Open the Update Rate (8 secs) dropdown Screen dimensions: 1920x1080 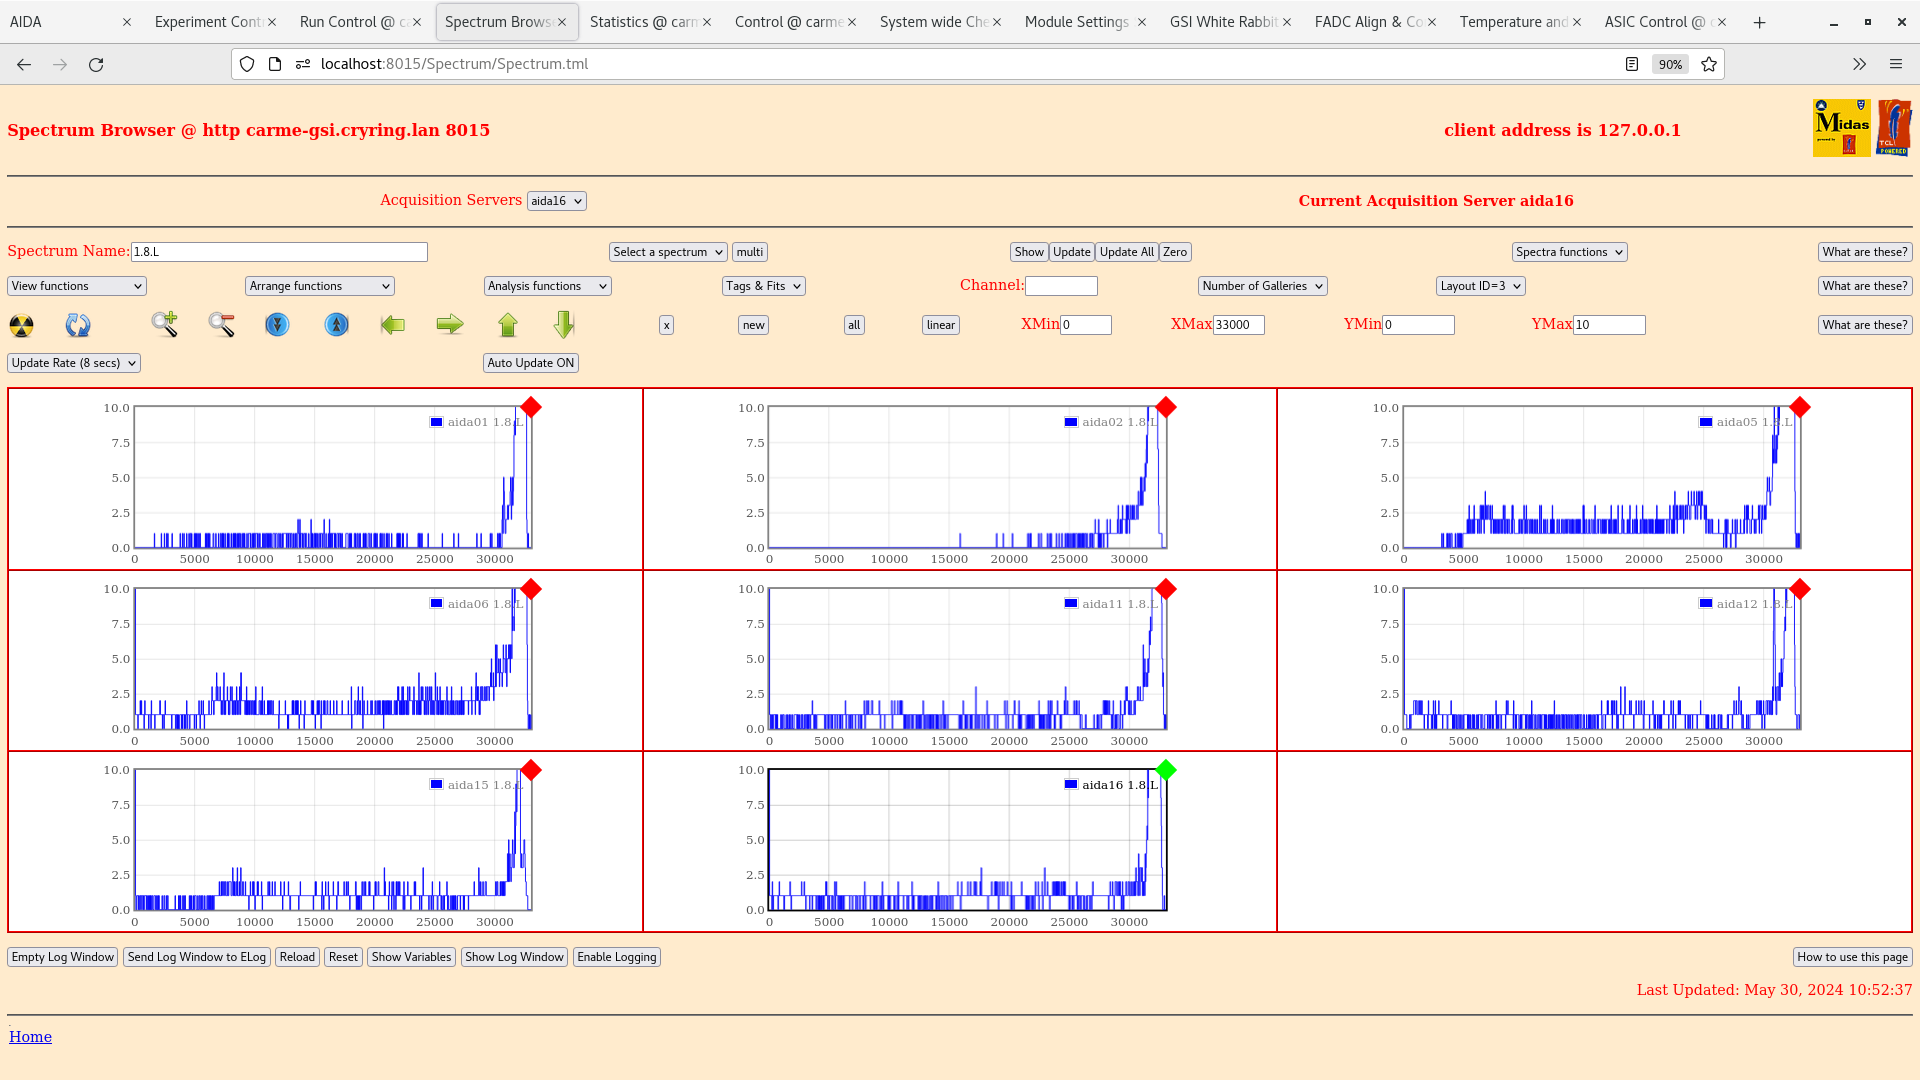click(x=73, y=363)
